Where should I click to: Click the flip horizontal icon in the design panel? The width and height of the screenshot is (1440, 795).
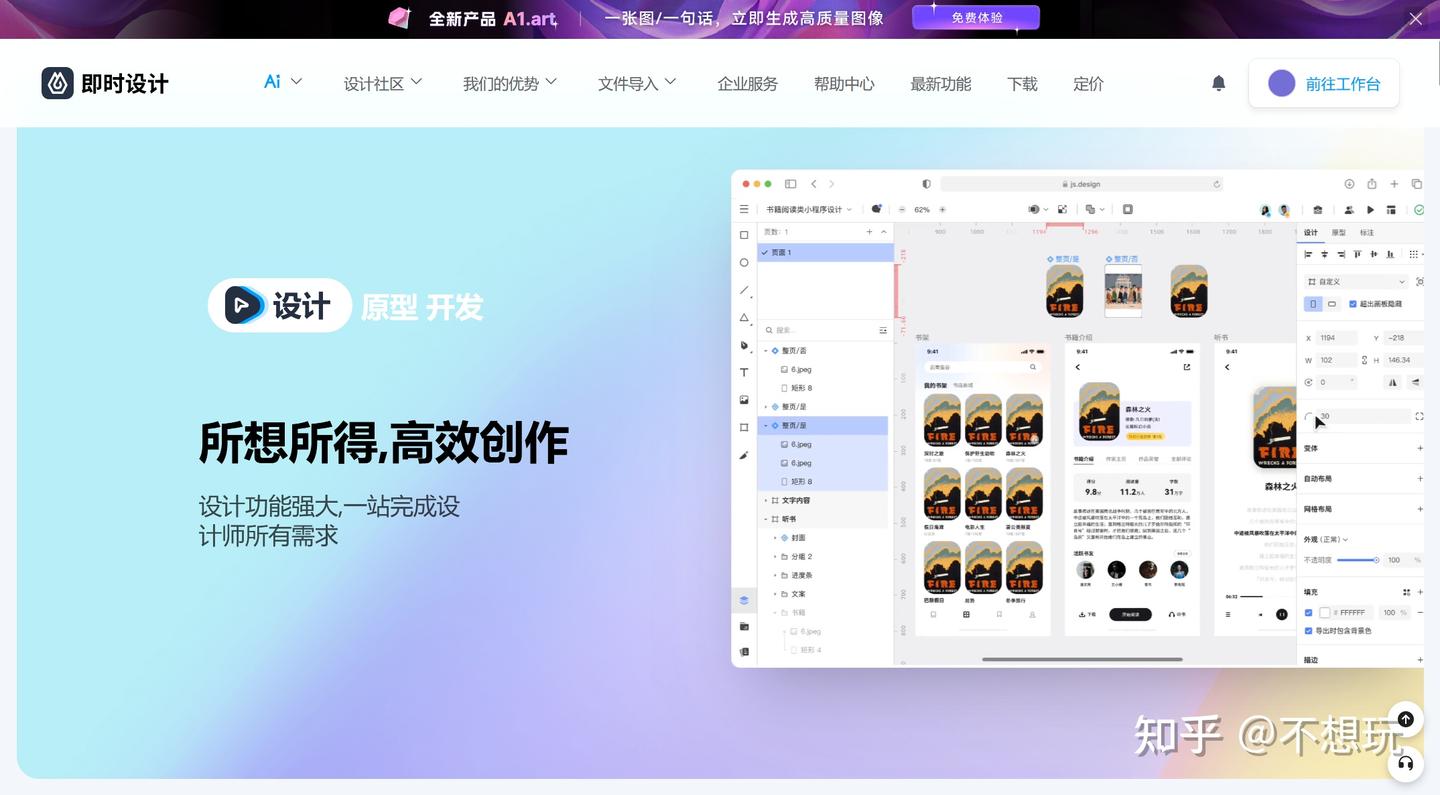pyautogui.click(x=1393, y=382)
